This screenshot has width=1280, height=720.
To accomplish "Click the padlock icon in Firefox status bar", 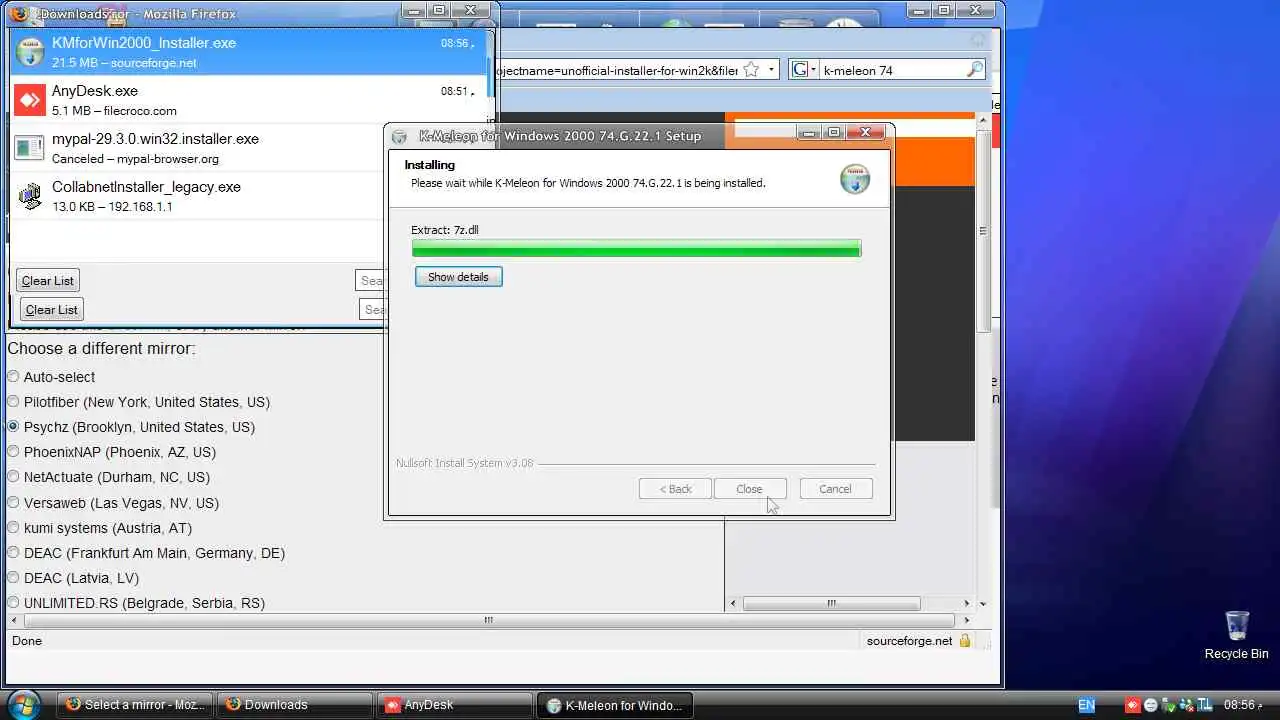I will point(965,641).
